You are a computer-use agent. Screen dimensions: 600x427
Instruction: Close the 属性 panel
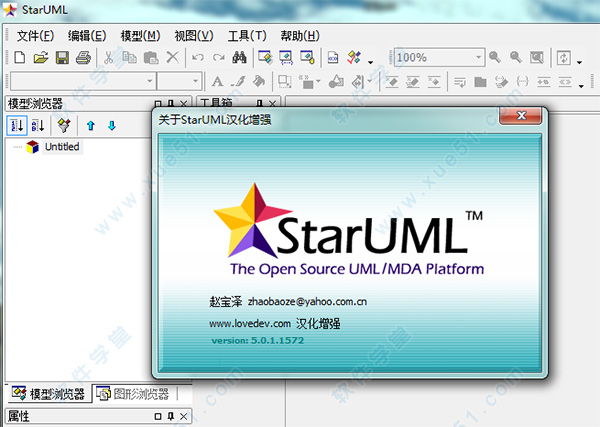184,416
